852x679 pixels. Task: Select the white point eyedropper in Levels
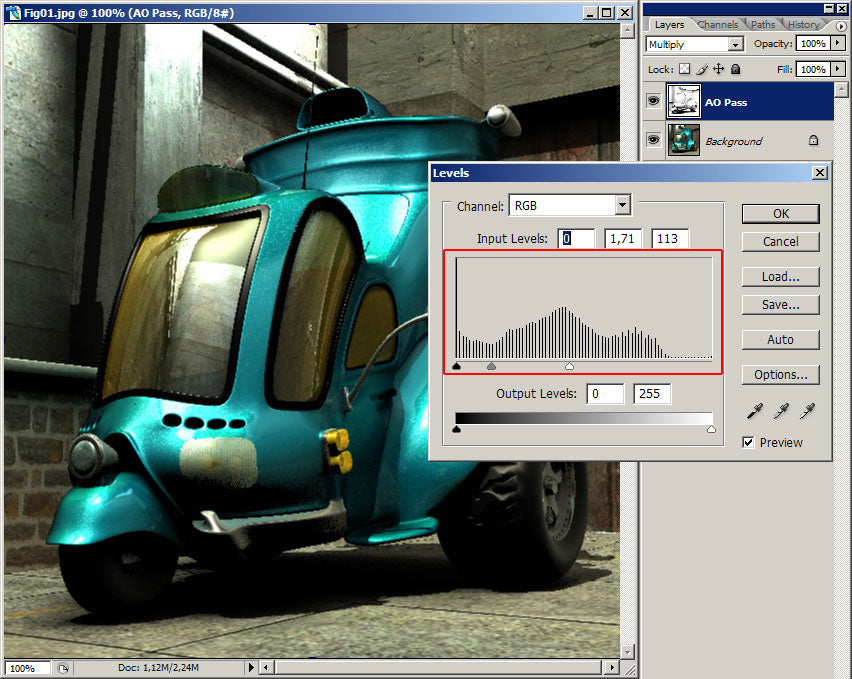point(807,409)
